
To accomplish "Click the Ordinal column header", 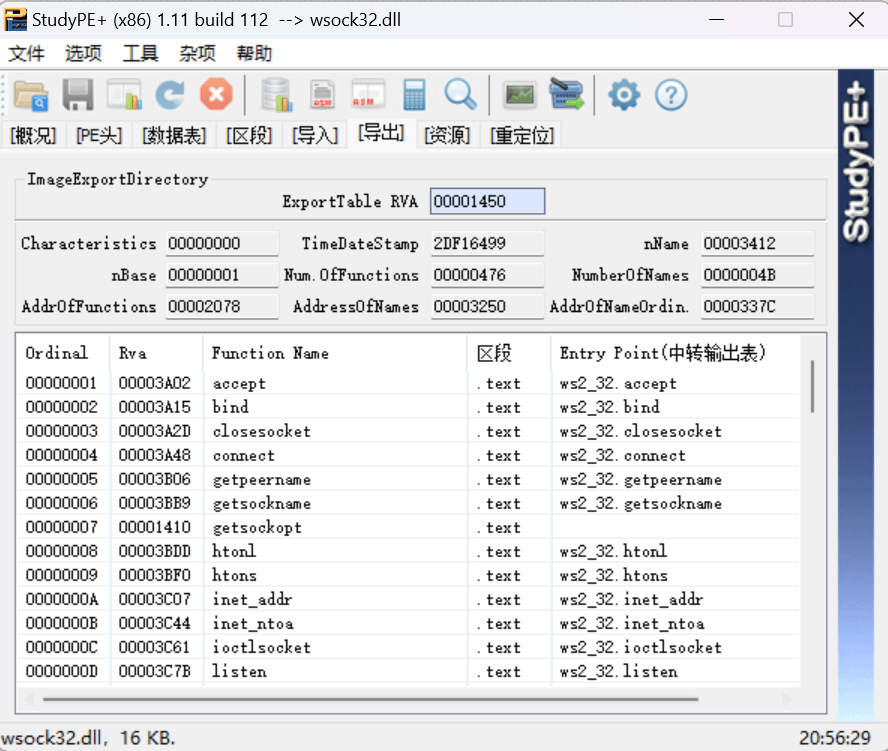I will (57, 353).
